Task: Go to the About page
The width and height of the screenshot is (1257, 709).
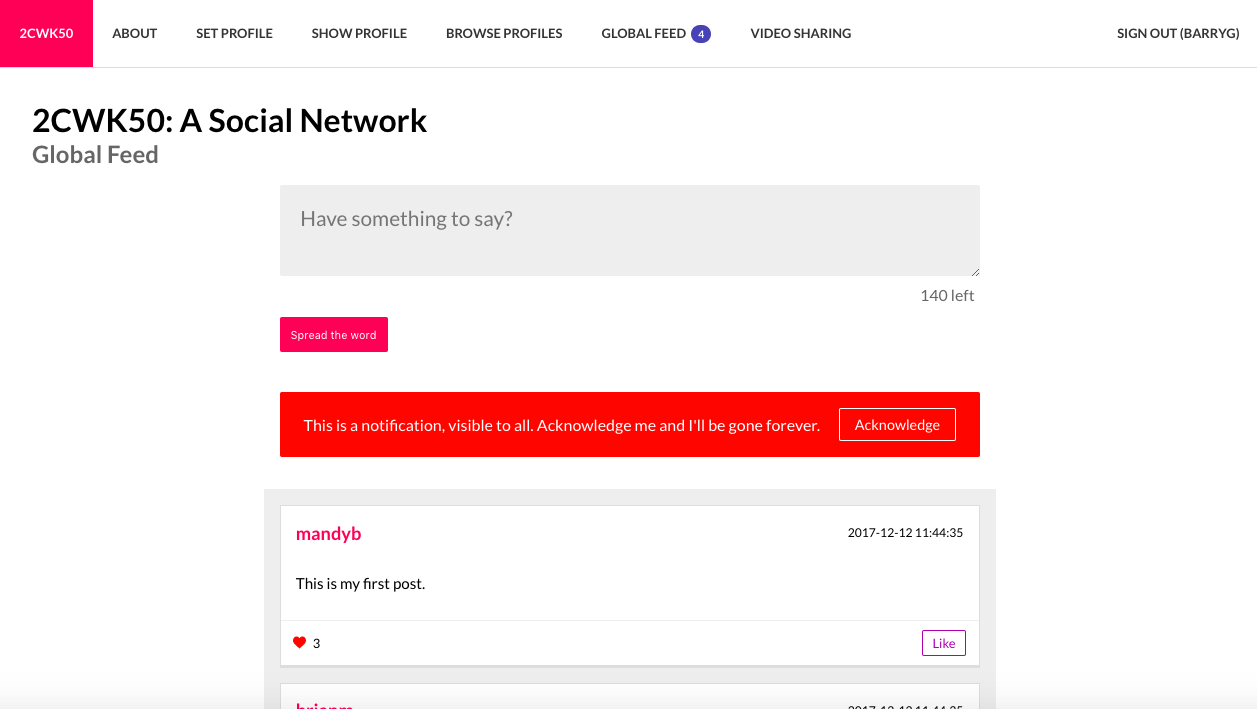Action: pyautogui.click(x=135, y=33)
